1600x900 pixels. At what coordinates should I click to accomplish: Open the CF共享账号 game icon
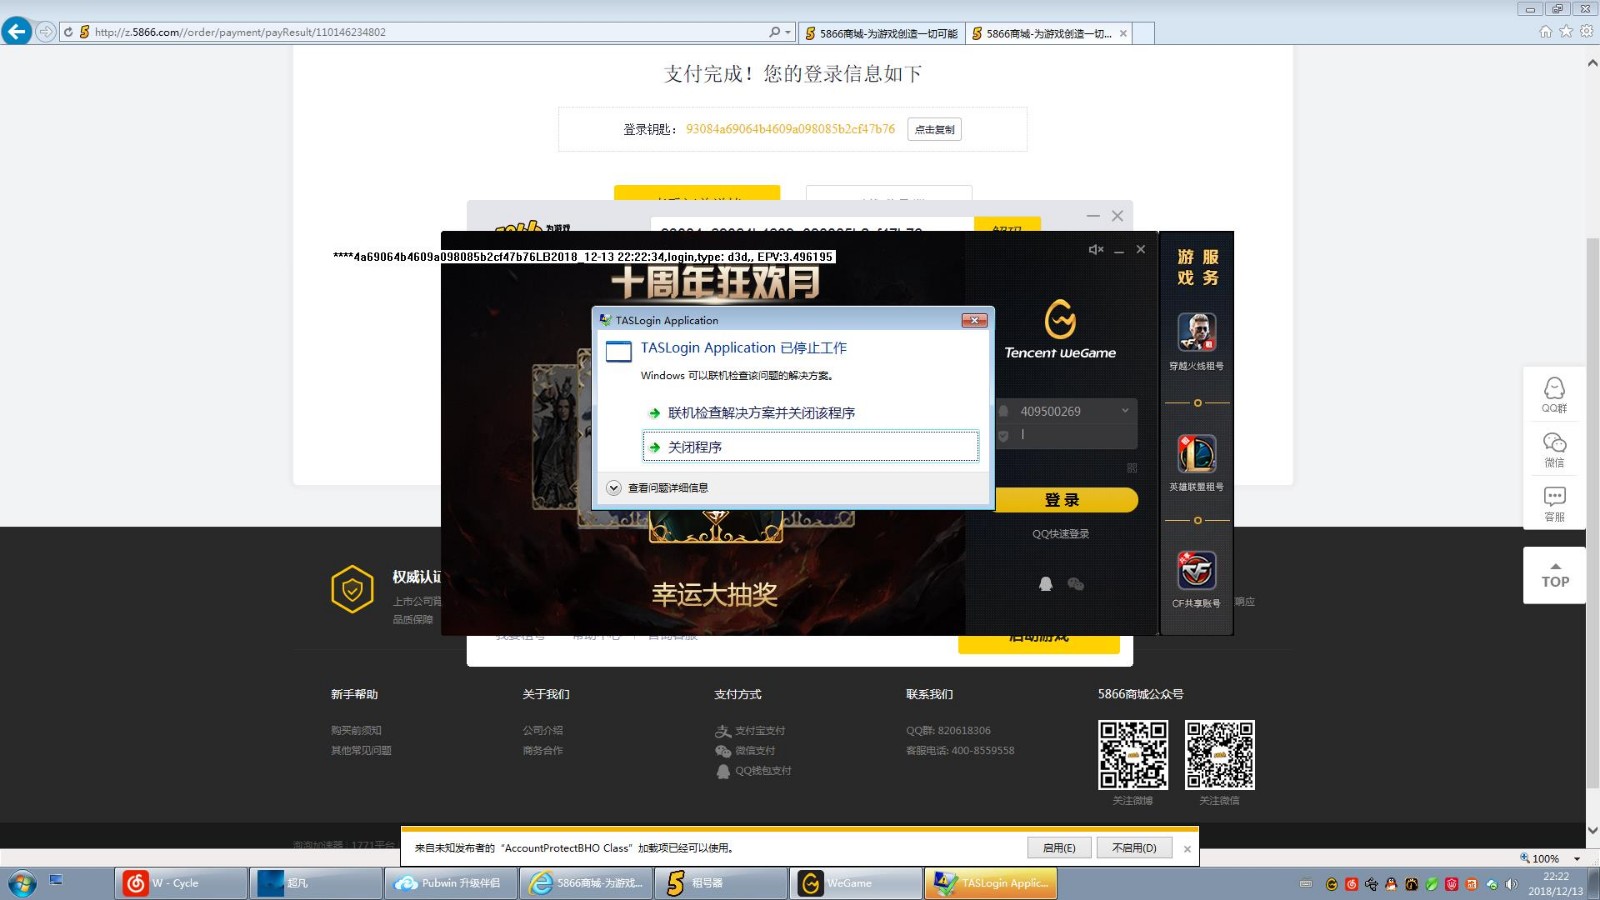tap(1196, 571)
